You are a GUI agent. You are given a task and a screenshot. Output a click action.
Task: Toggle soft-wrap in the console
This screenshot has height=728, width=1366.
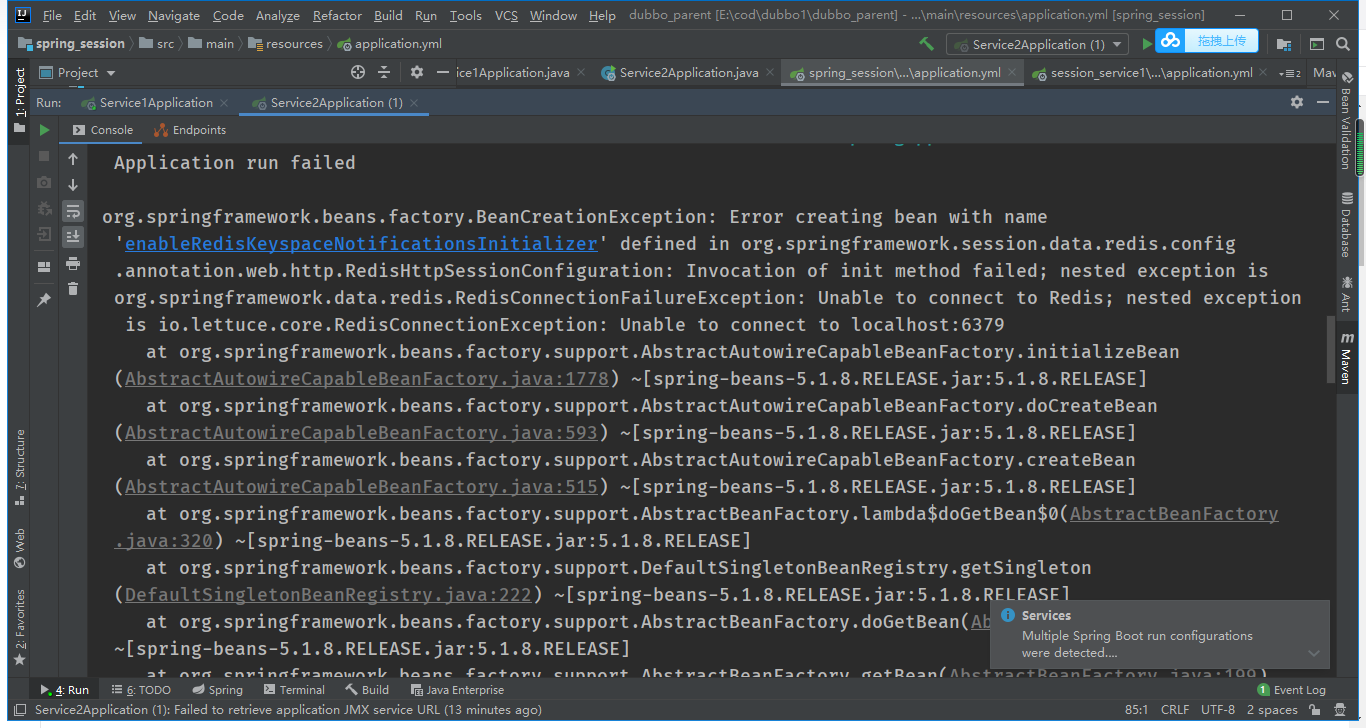coord(73,211)
